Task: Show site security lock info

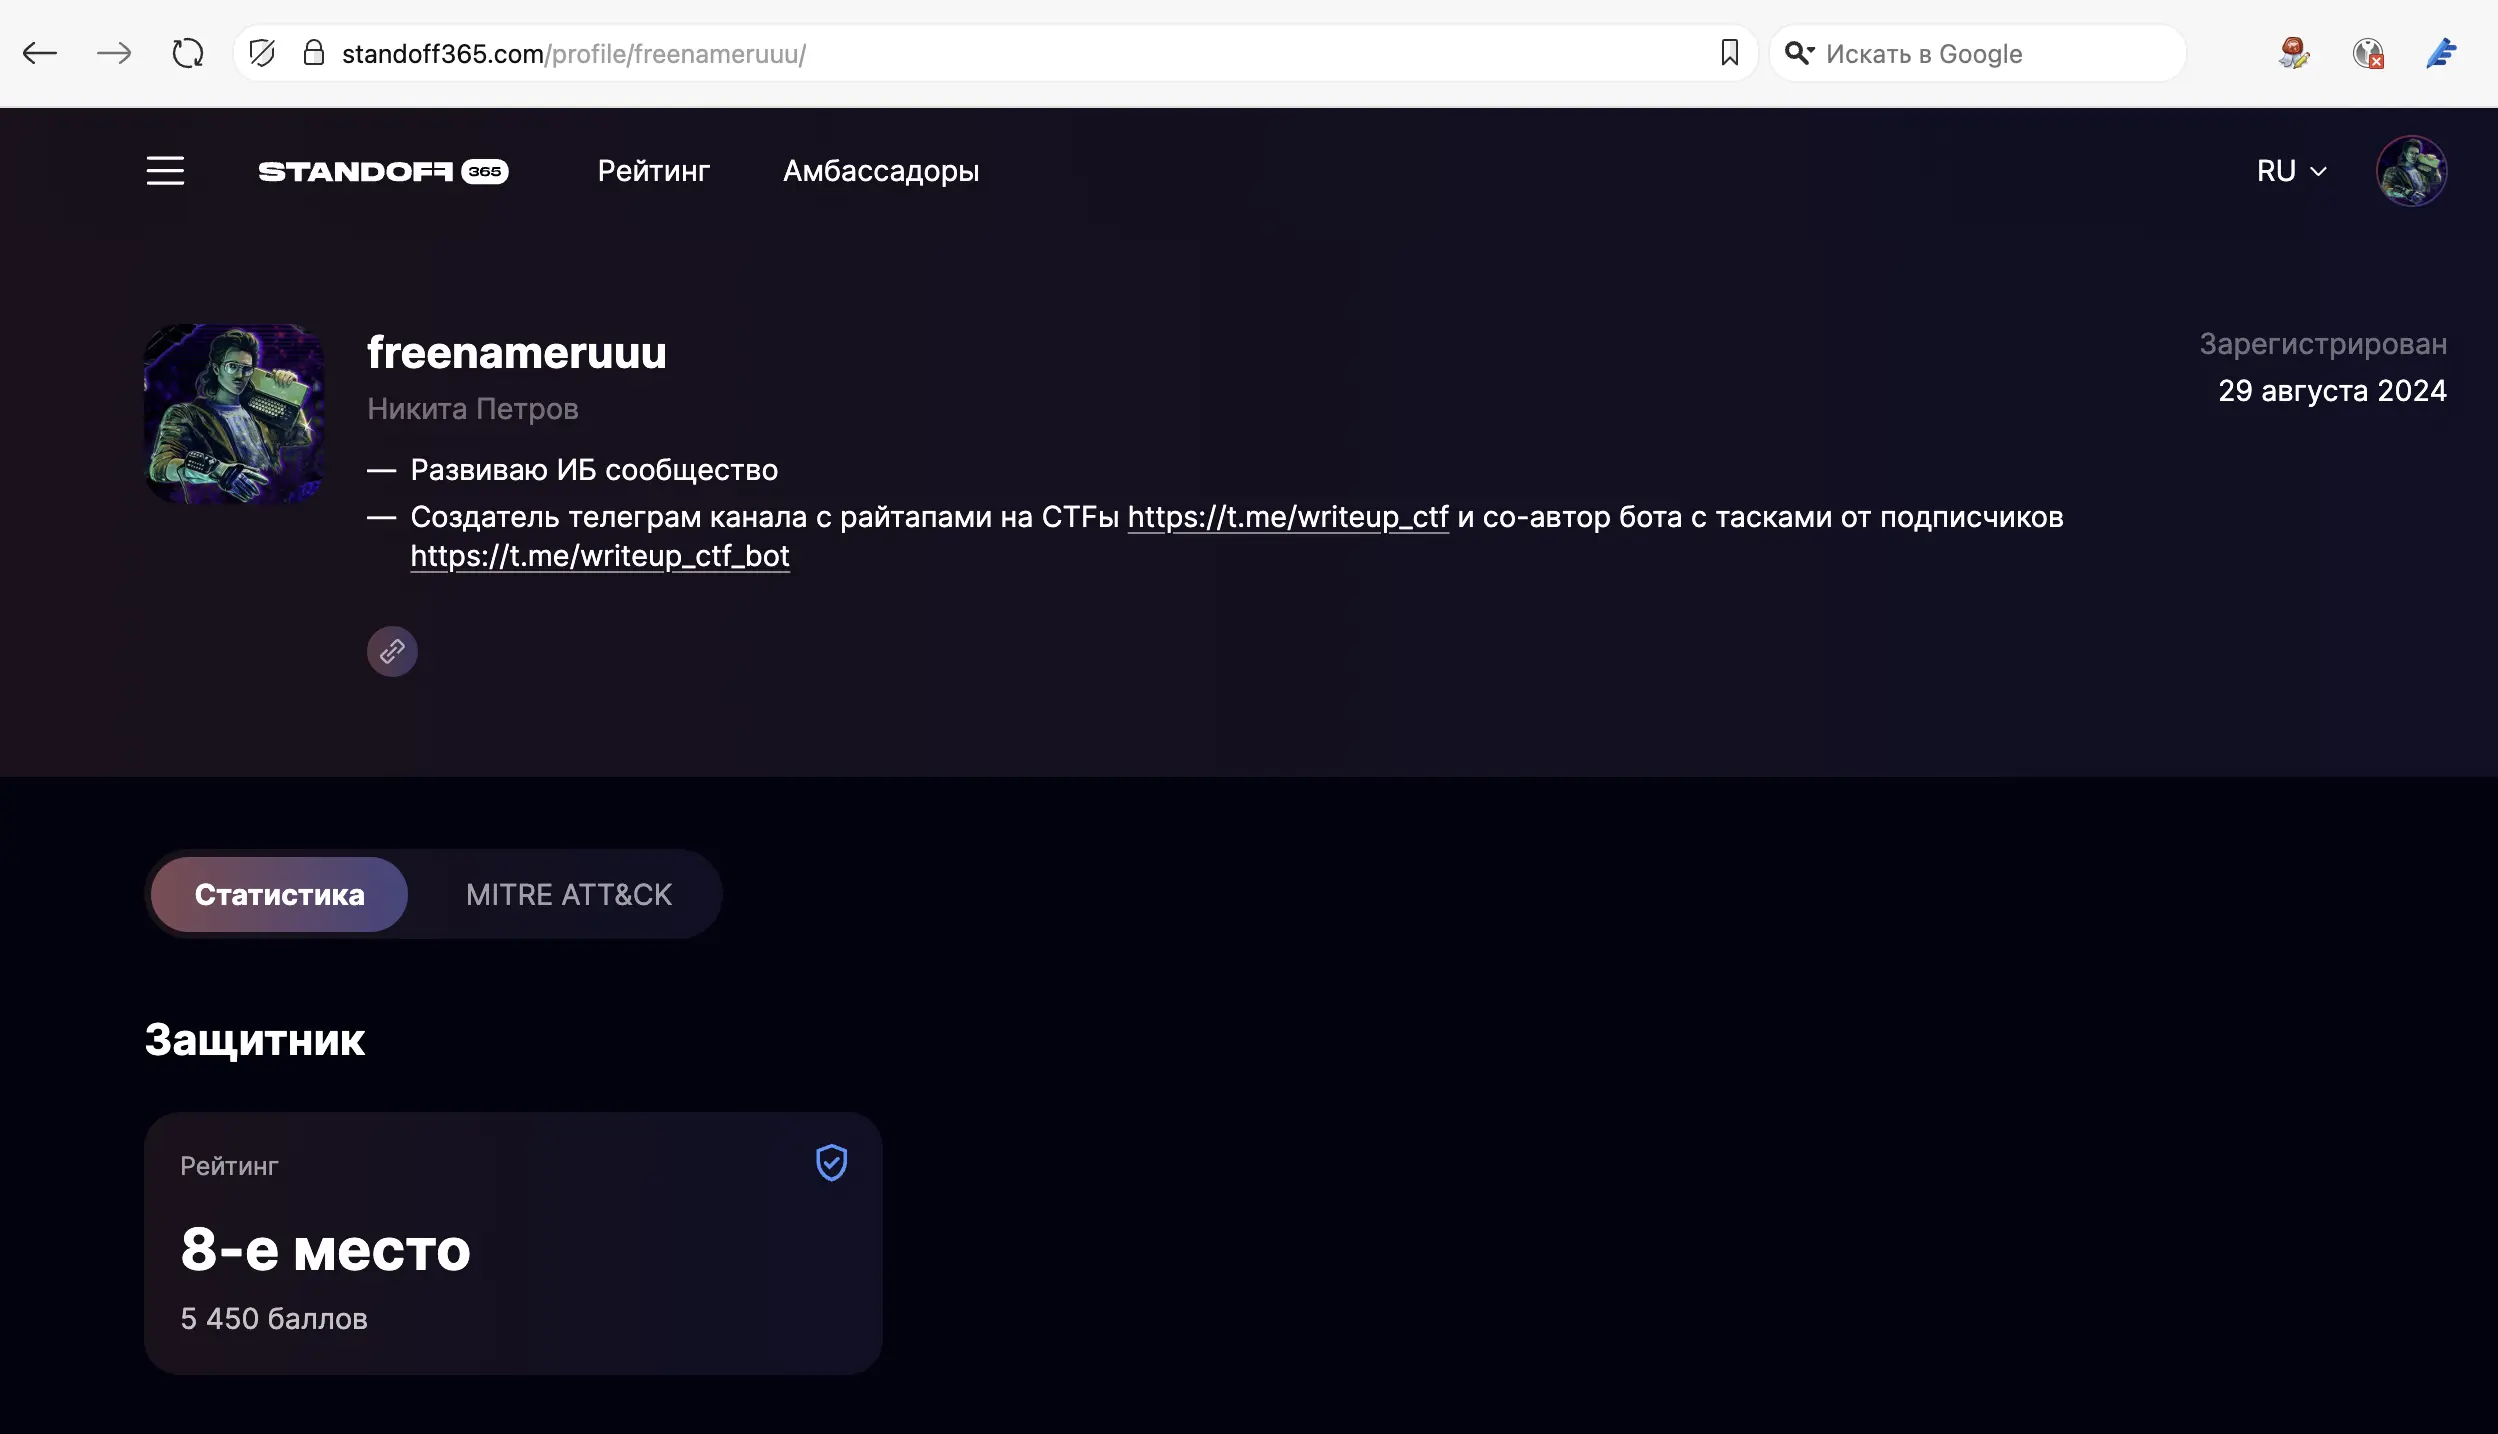Action: click(x=314, y=53)
